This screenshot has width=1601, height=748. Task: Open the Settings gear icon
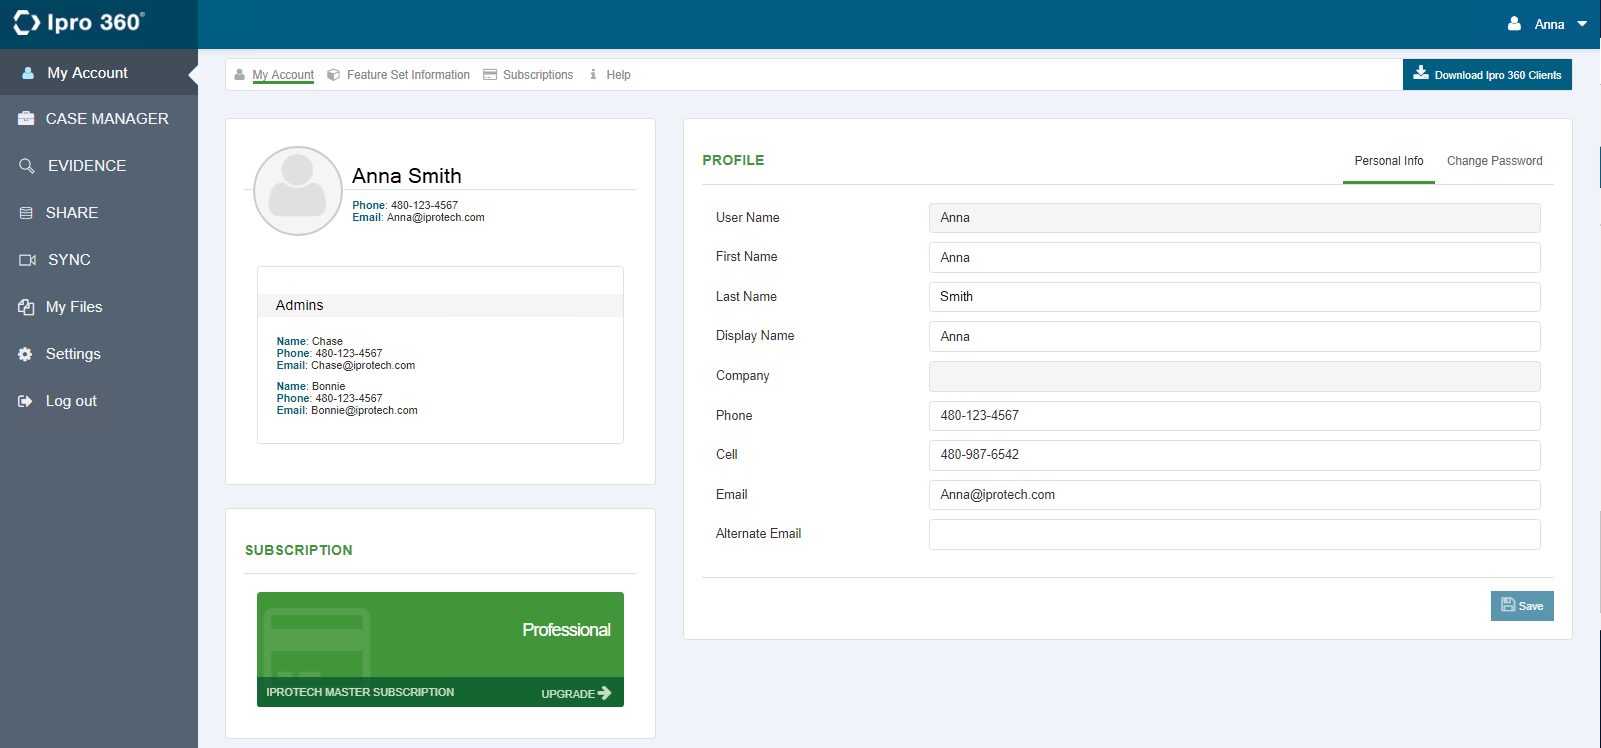point(25,354)
